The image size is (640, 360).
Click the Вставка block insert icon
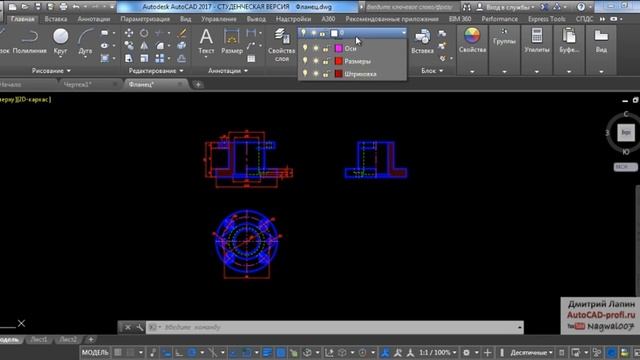(x=422, y=41)
